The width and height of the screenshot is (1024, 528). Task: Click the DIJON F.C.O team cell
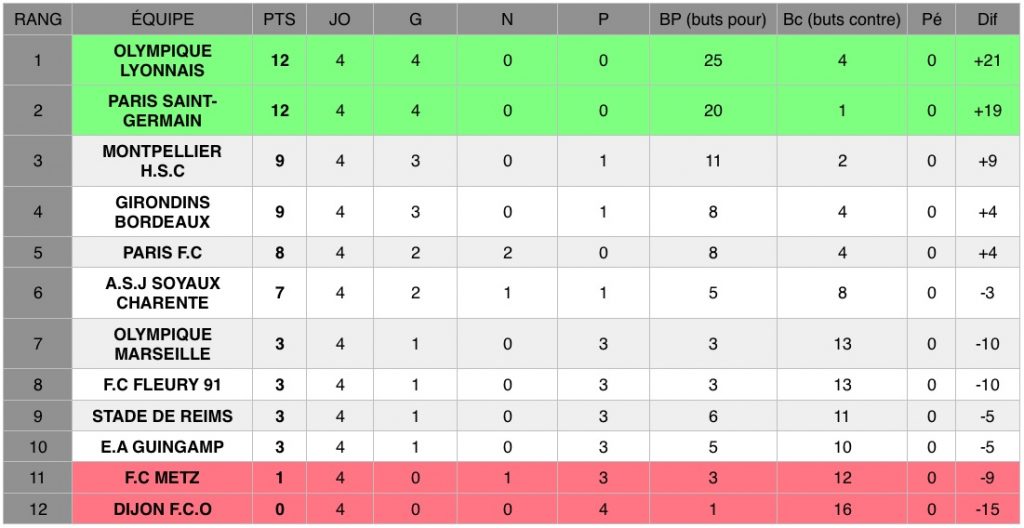pyautogui.click(x=162, y=509)
